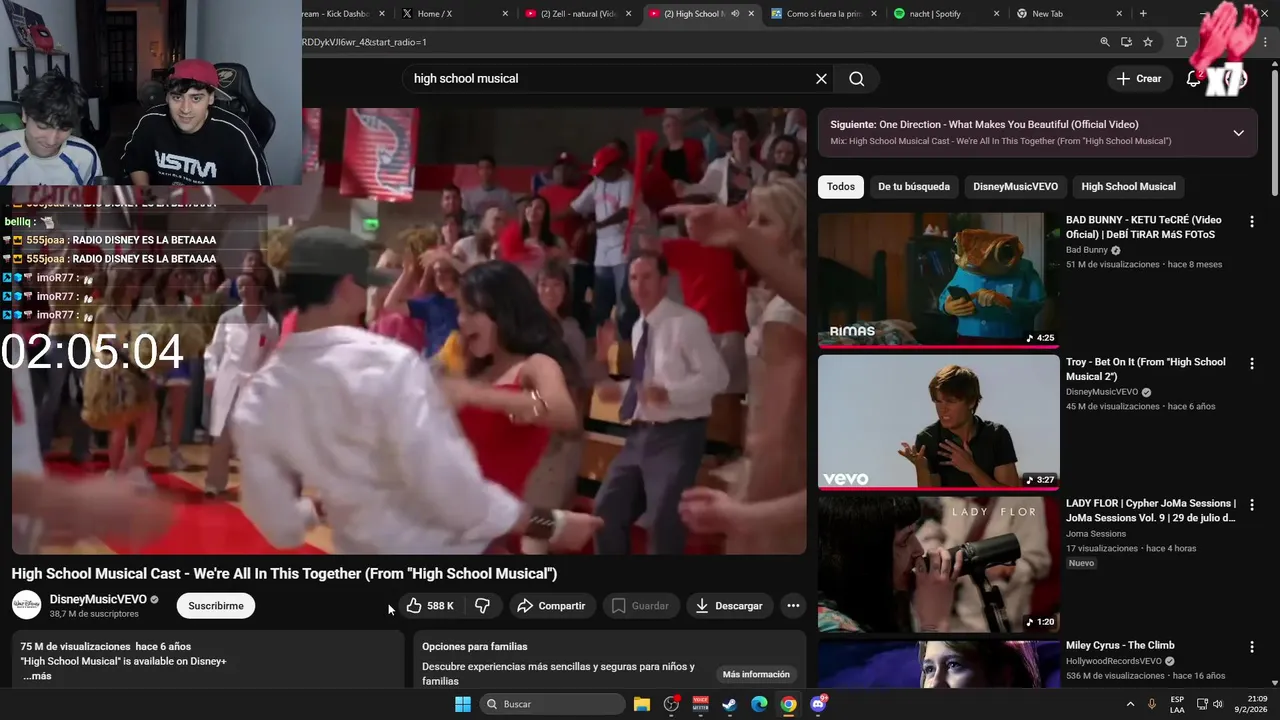Click the Compartir button

click(x=552, y=606)
